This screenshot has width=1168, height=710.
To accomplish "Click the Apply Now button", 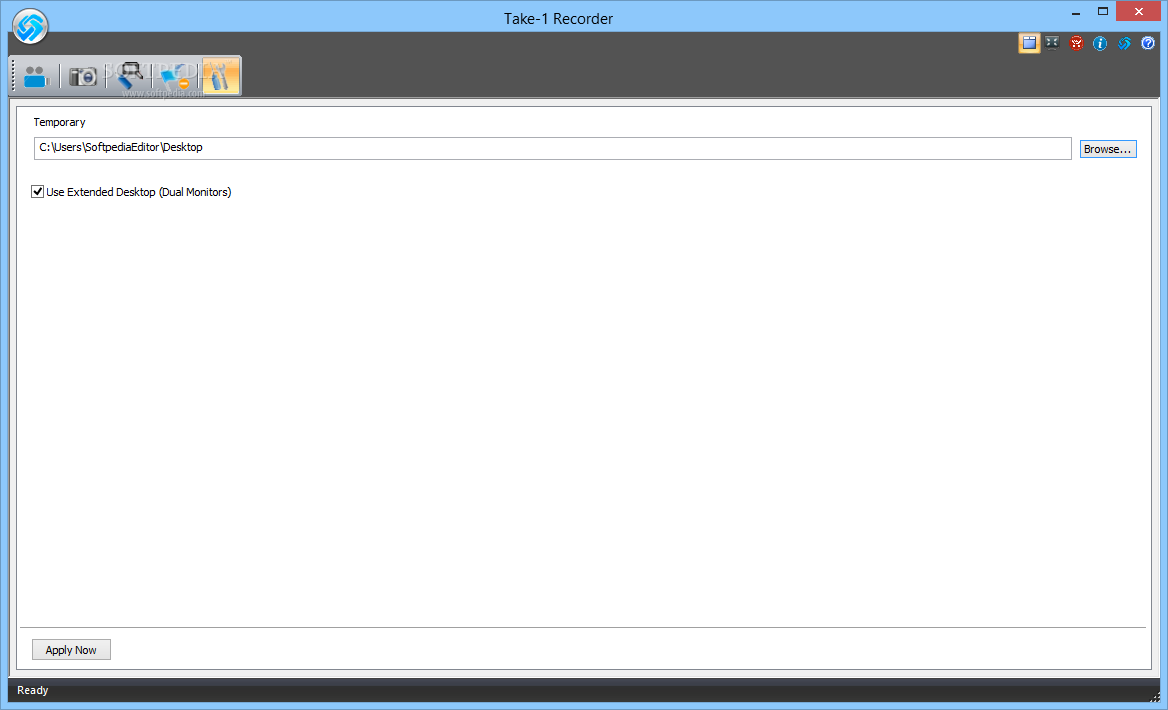I will point(72,650).
